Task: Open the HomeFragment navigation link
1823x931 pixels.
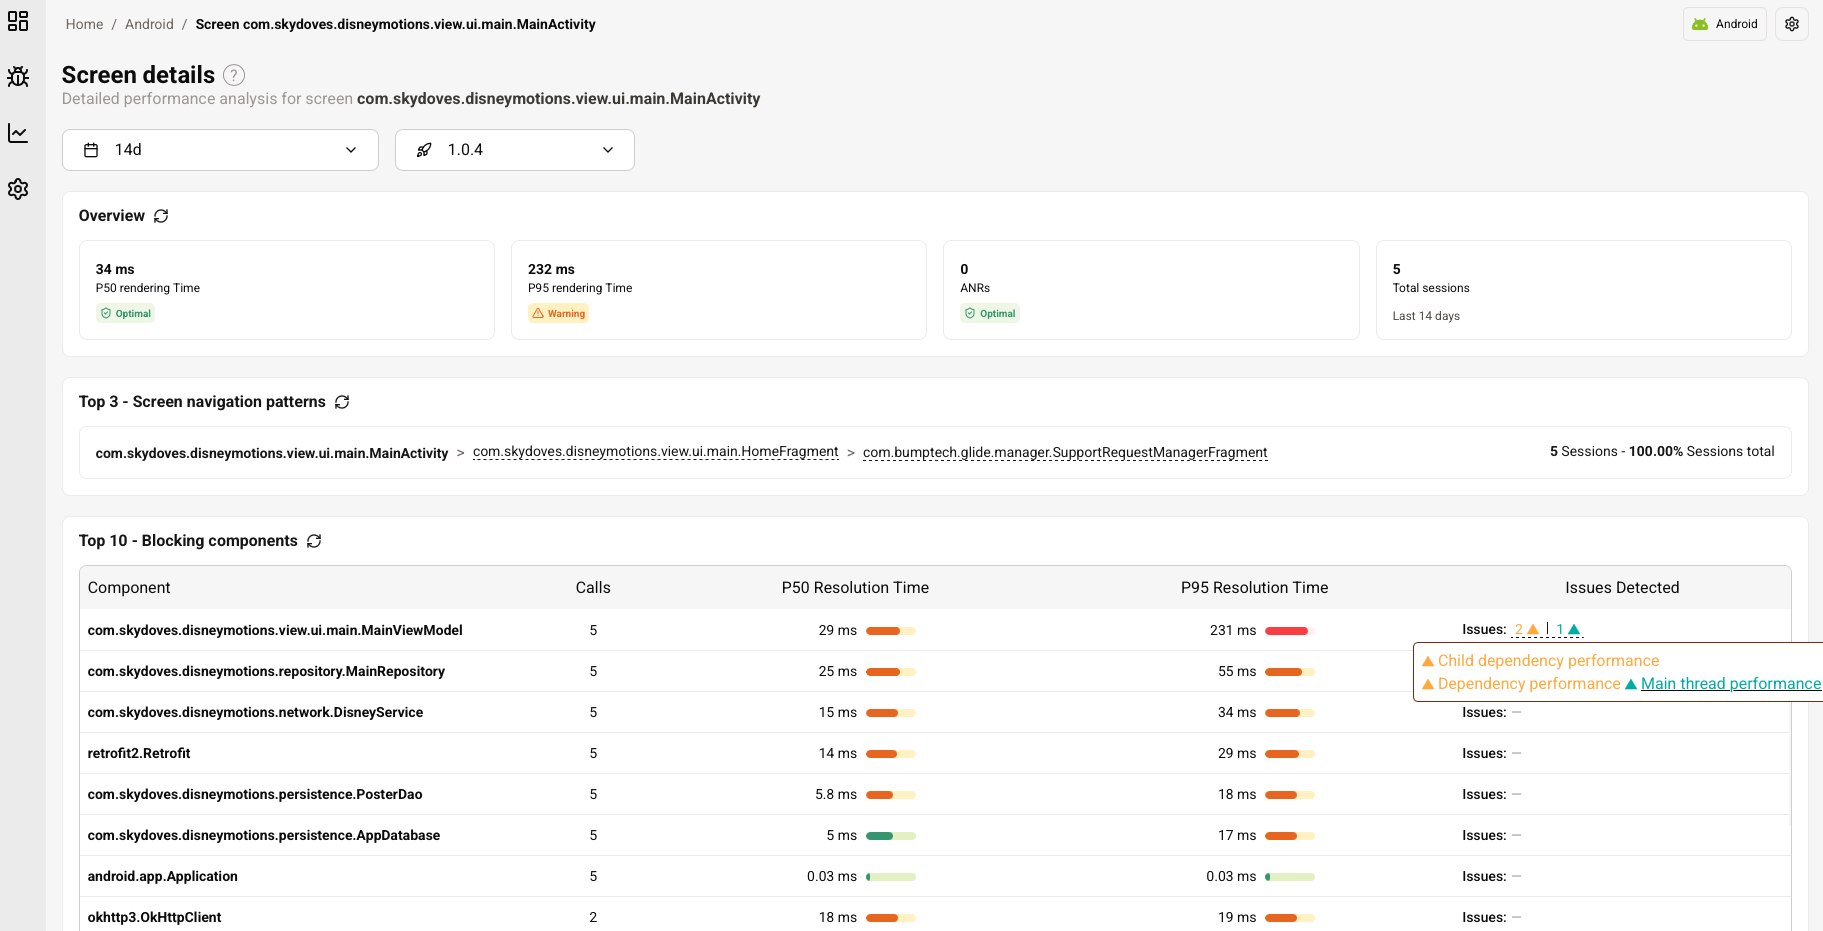Action: tap(655, 452)
